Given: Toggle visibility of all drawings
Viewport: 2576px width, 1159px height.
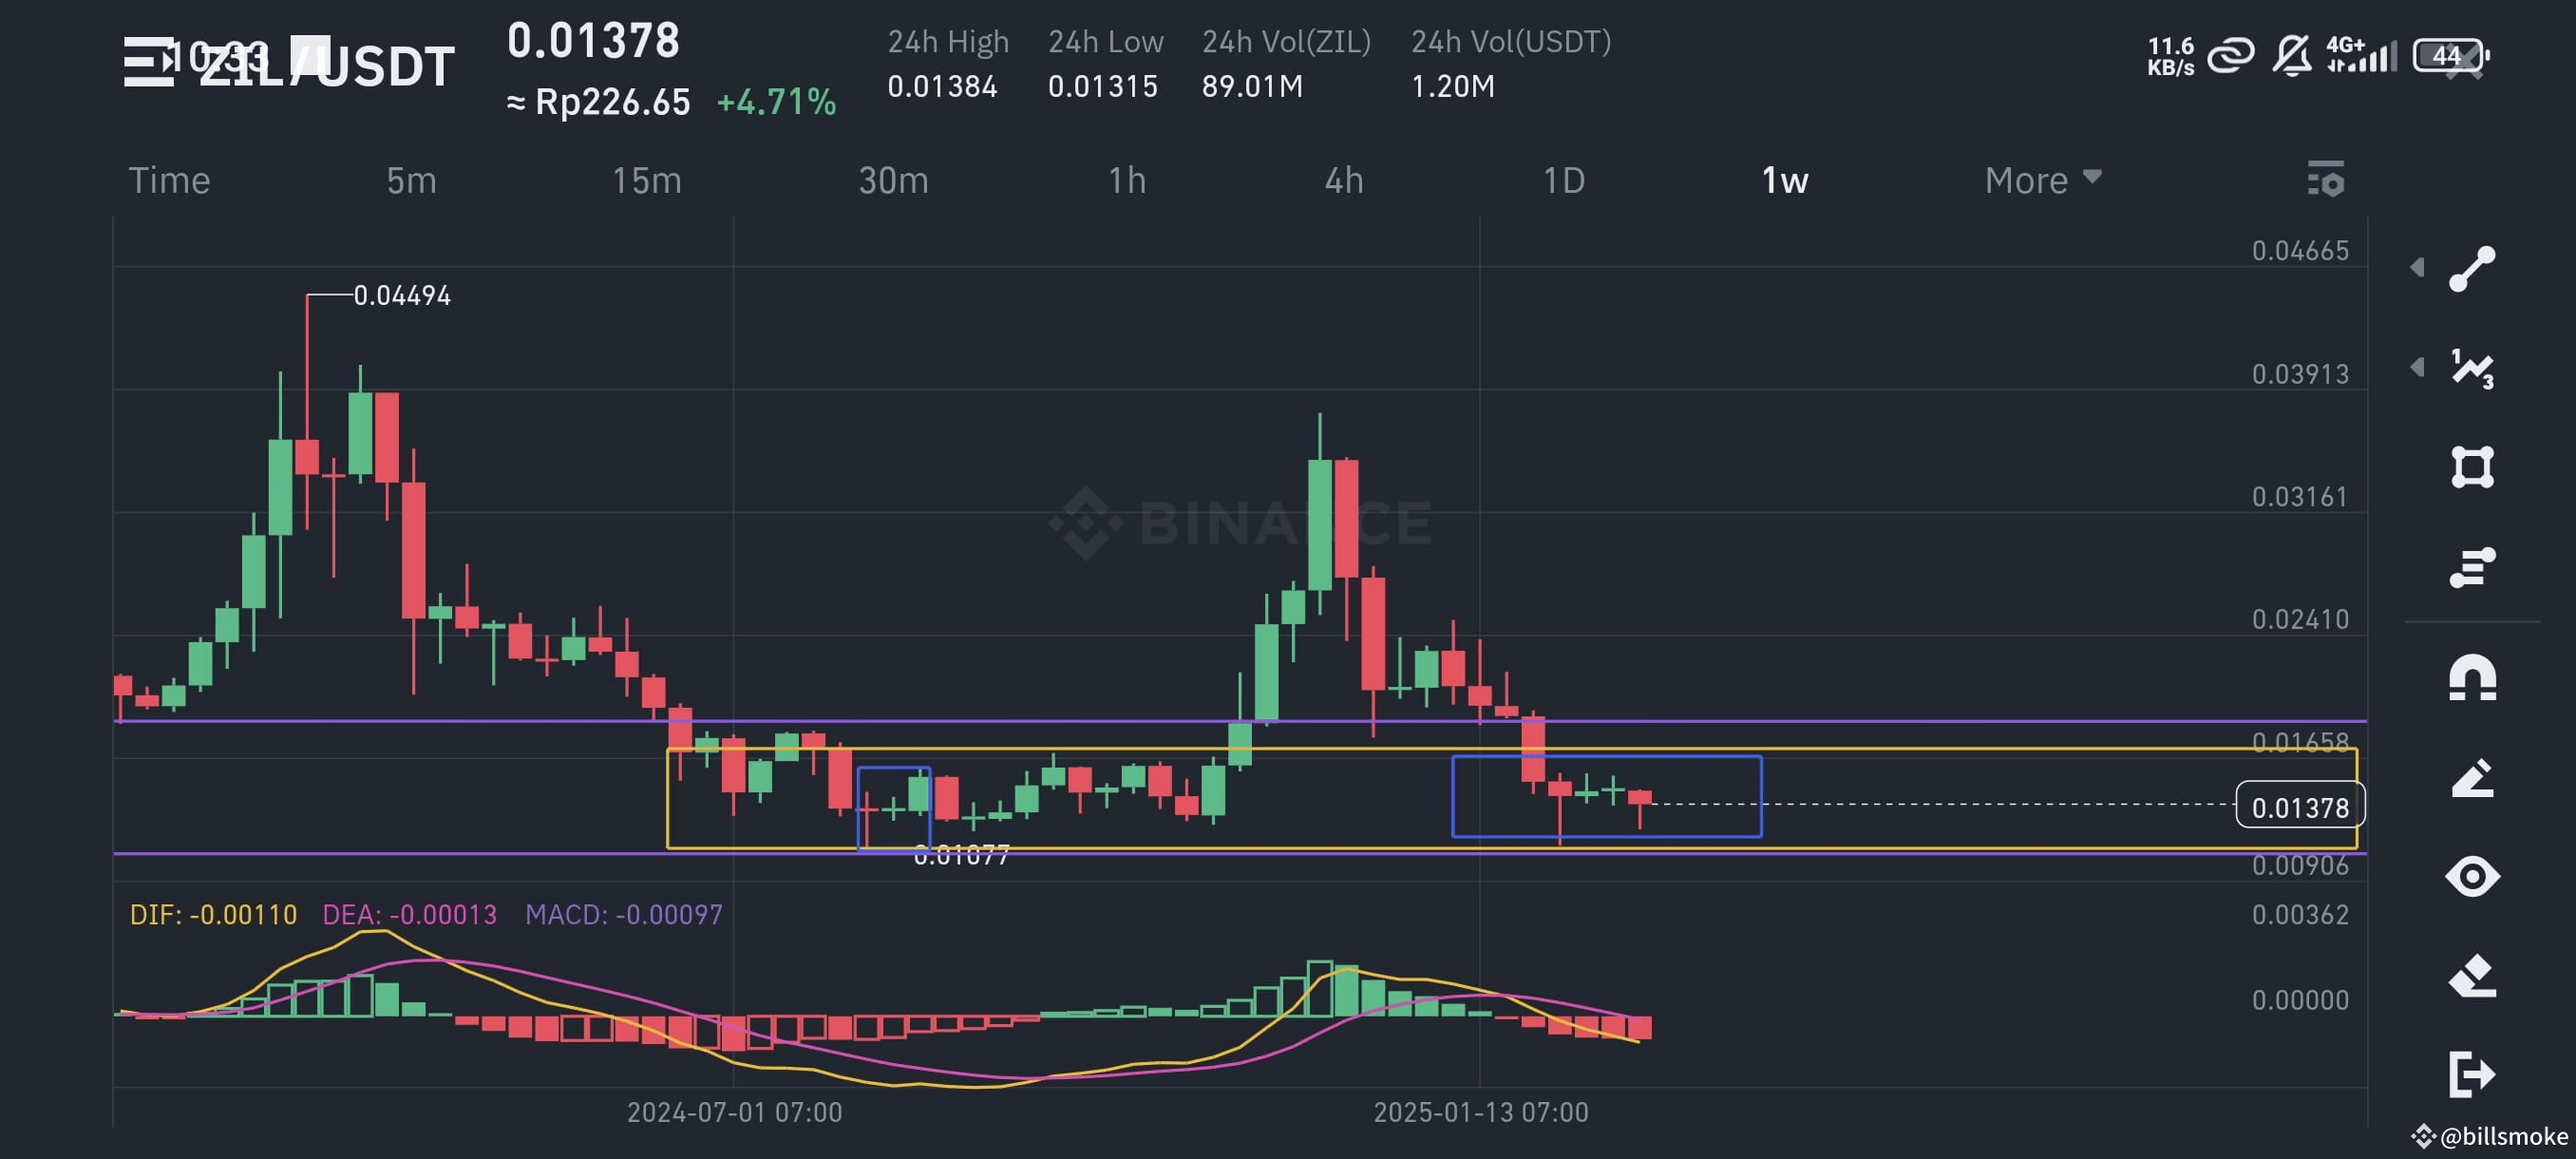Looking at the screenshot, I should (x=2472, y=877).
